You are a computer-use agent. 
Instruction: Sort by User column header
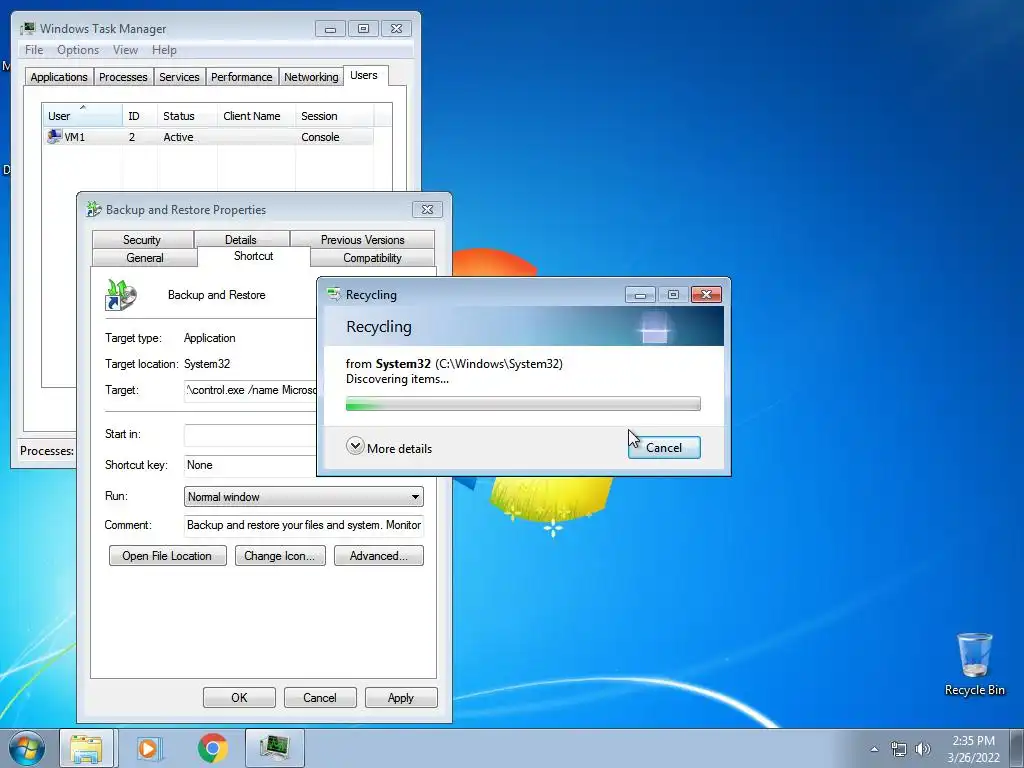[82, 116]
